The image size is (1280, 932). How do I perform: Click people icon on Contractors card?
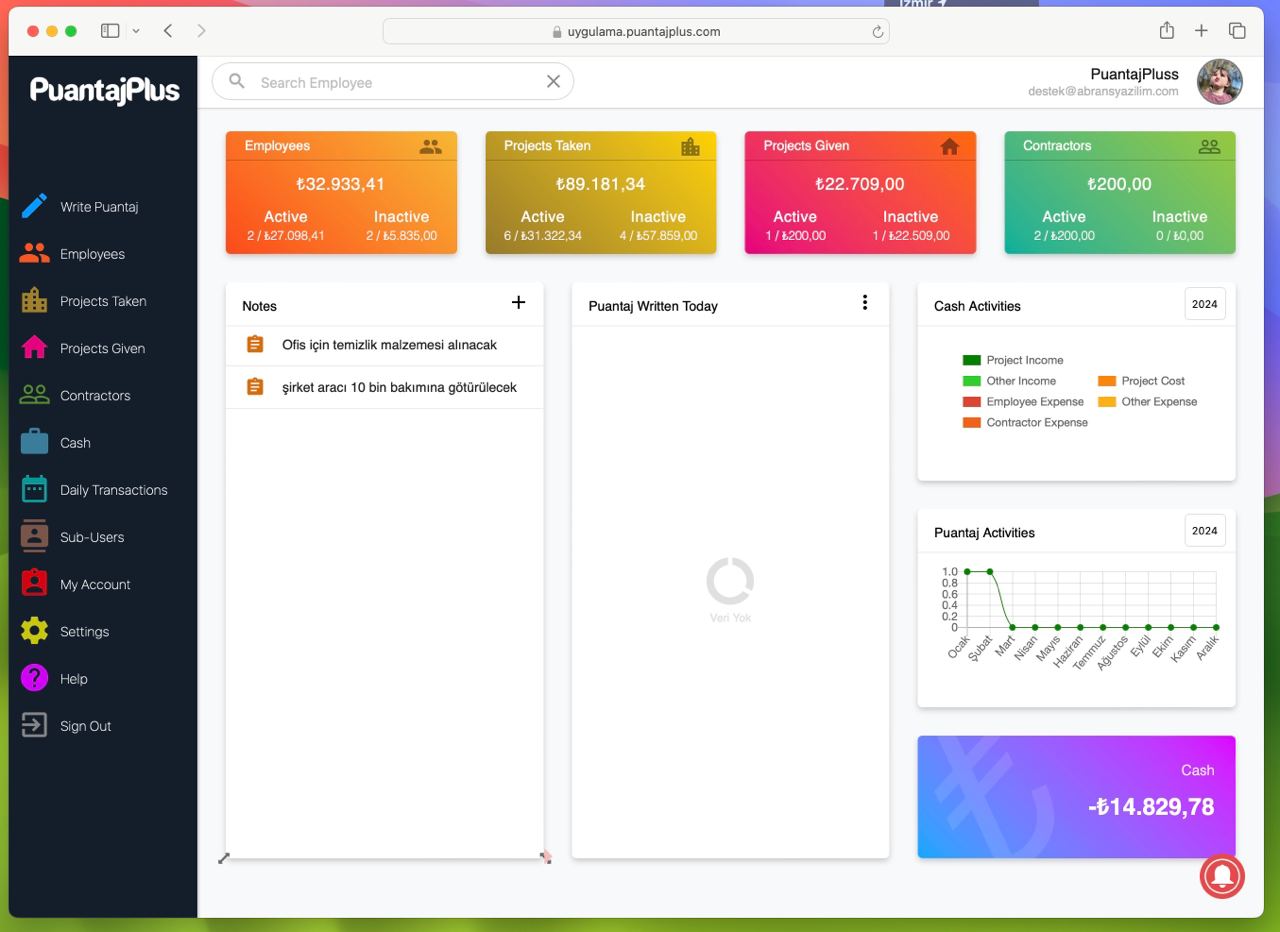point(1209,146)
